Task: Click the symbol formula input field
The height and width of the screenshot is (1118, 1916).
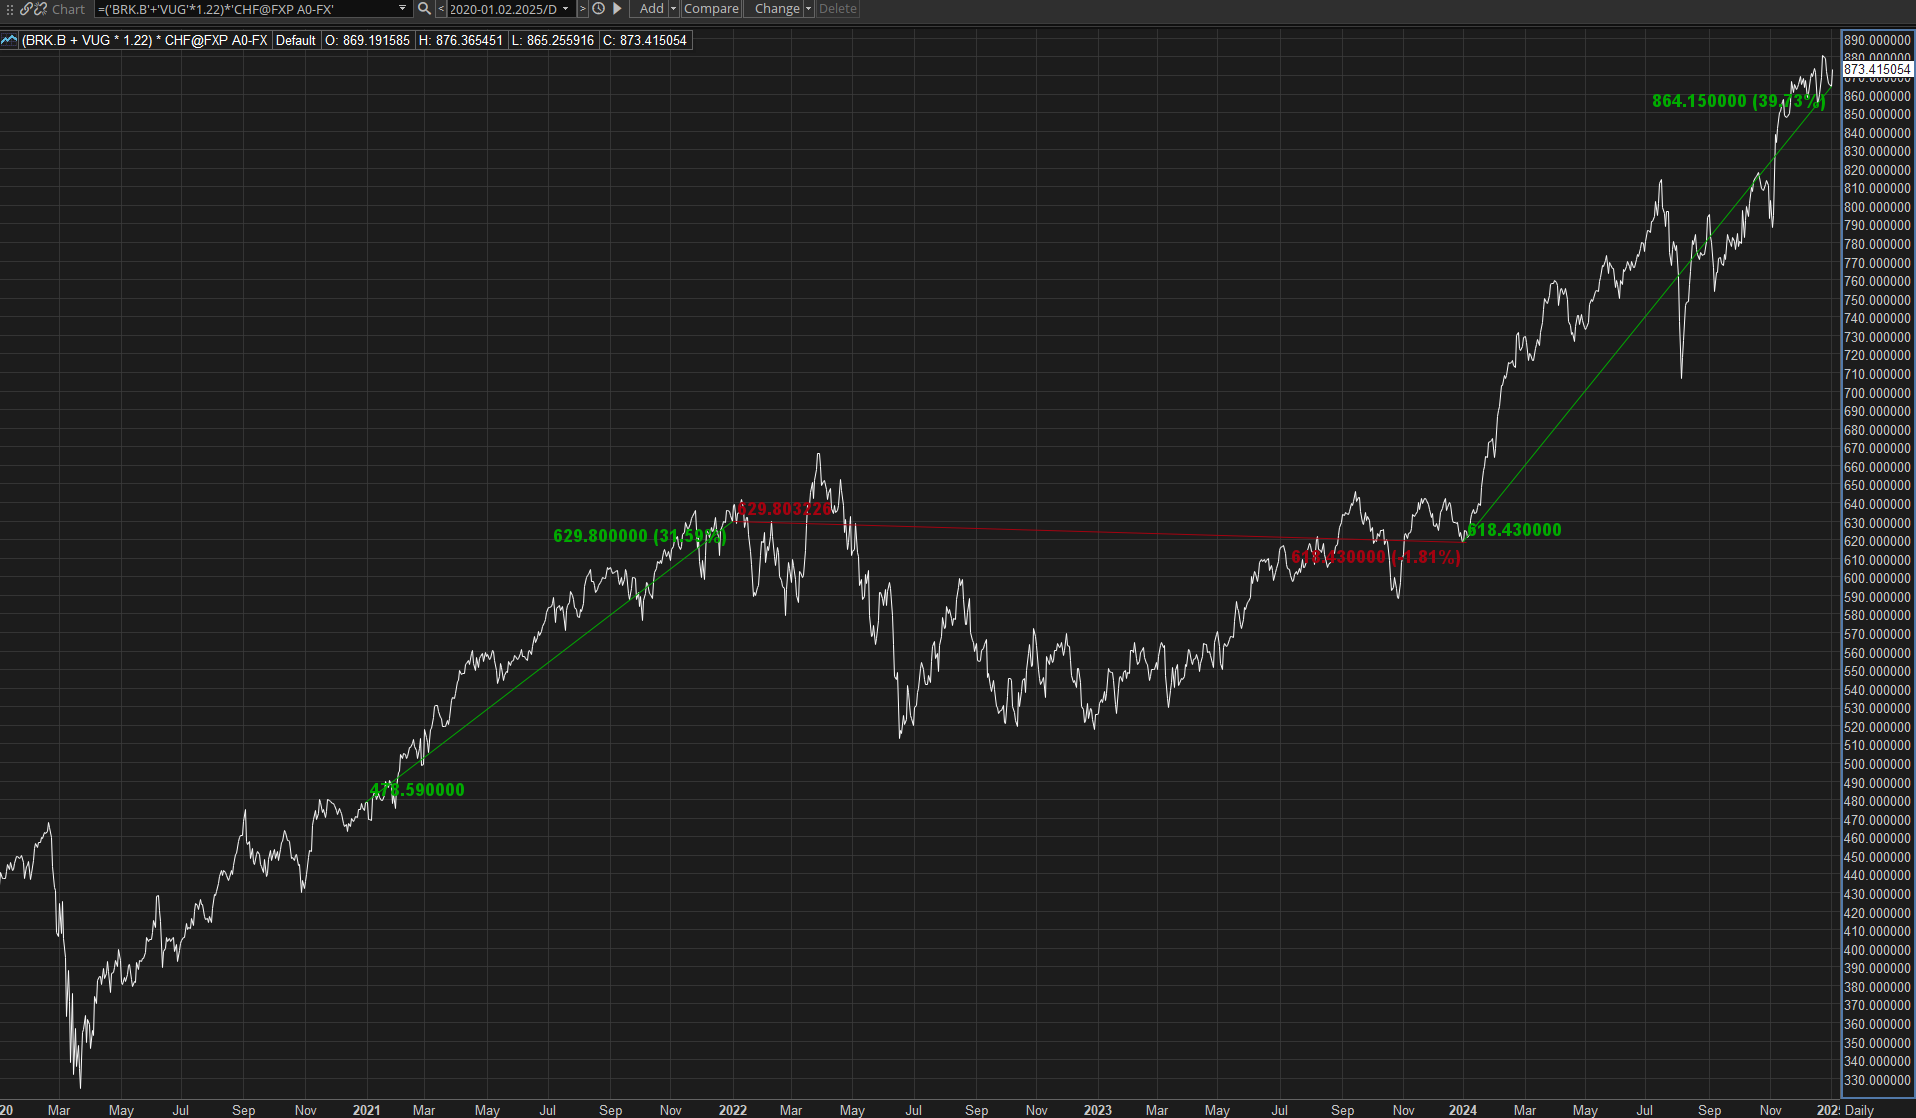Action: 246,9
